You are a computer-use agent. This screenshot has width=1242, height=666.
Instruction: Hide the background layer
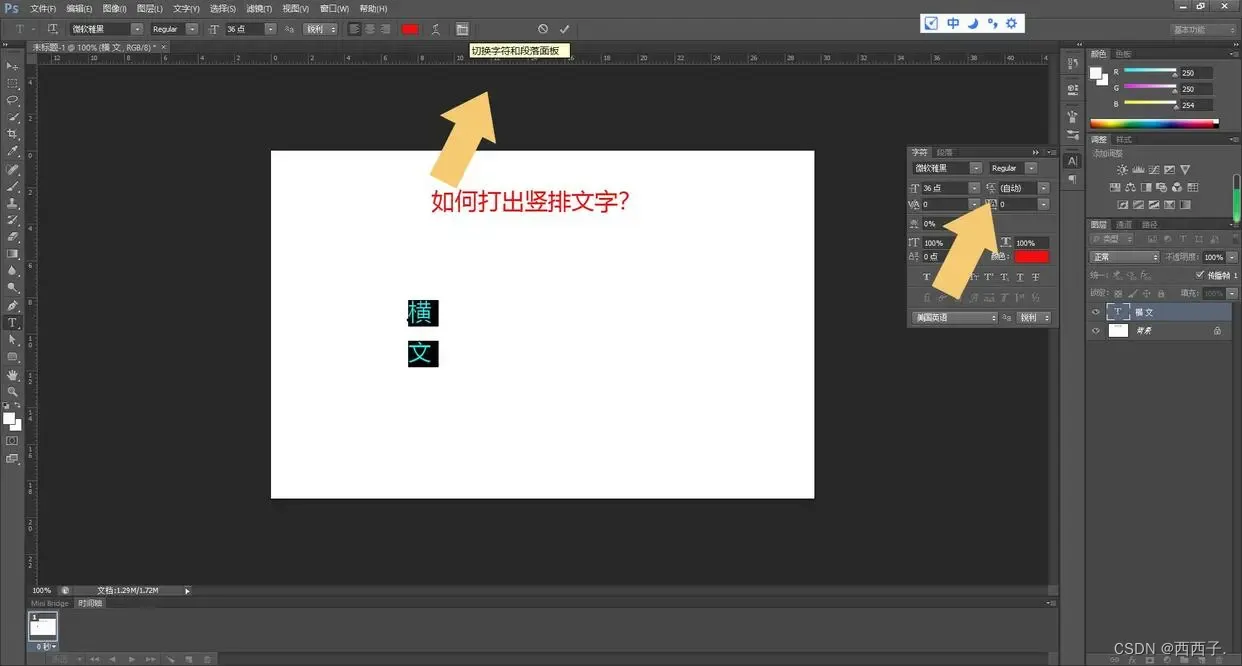point(1096,330)
